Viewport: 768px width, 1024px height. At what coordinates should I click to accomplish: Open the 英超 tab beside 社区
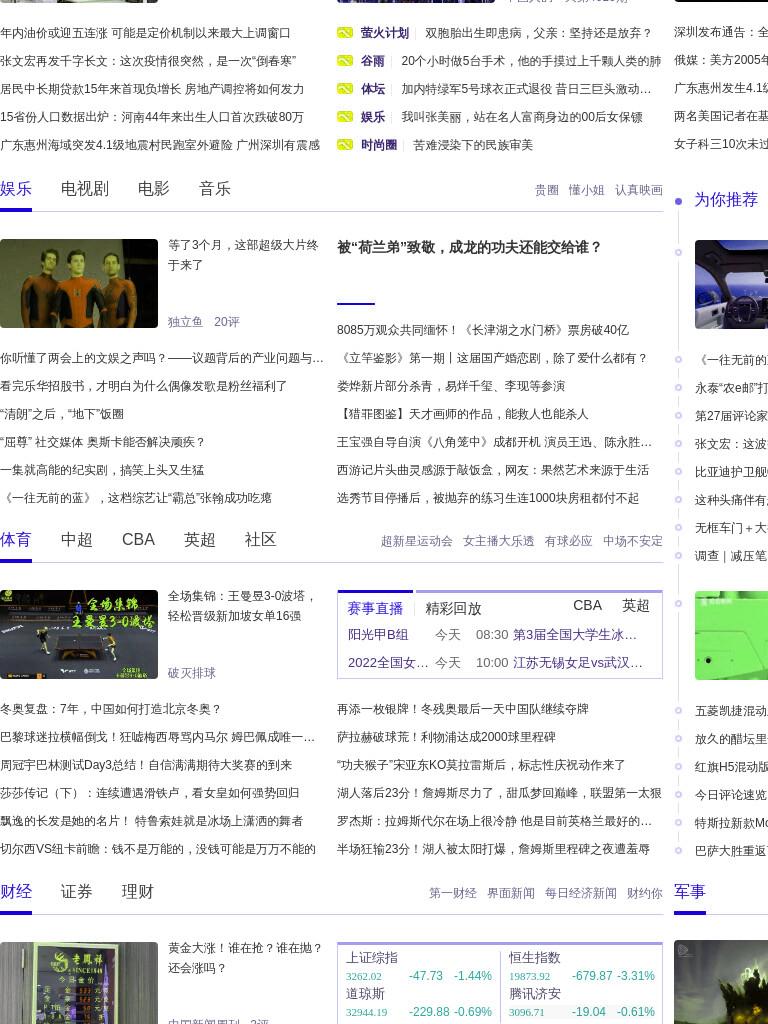pyautogui.click(x=199, y=539)
